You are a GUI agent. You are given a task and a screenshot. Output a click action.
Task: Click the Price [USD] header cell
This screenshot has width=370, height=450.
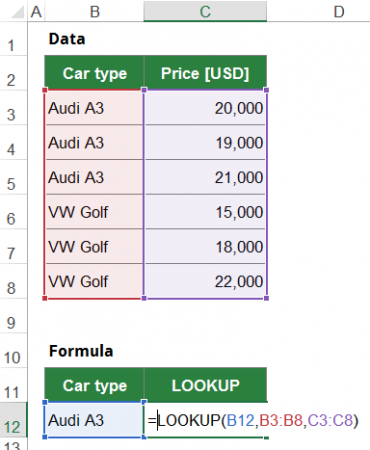205,73
